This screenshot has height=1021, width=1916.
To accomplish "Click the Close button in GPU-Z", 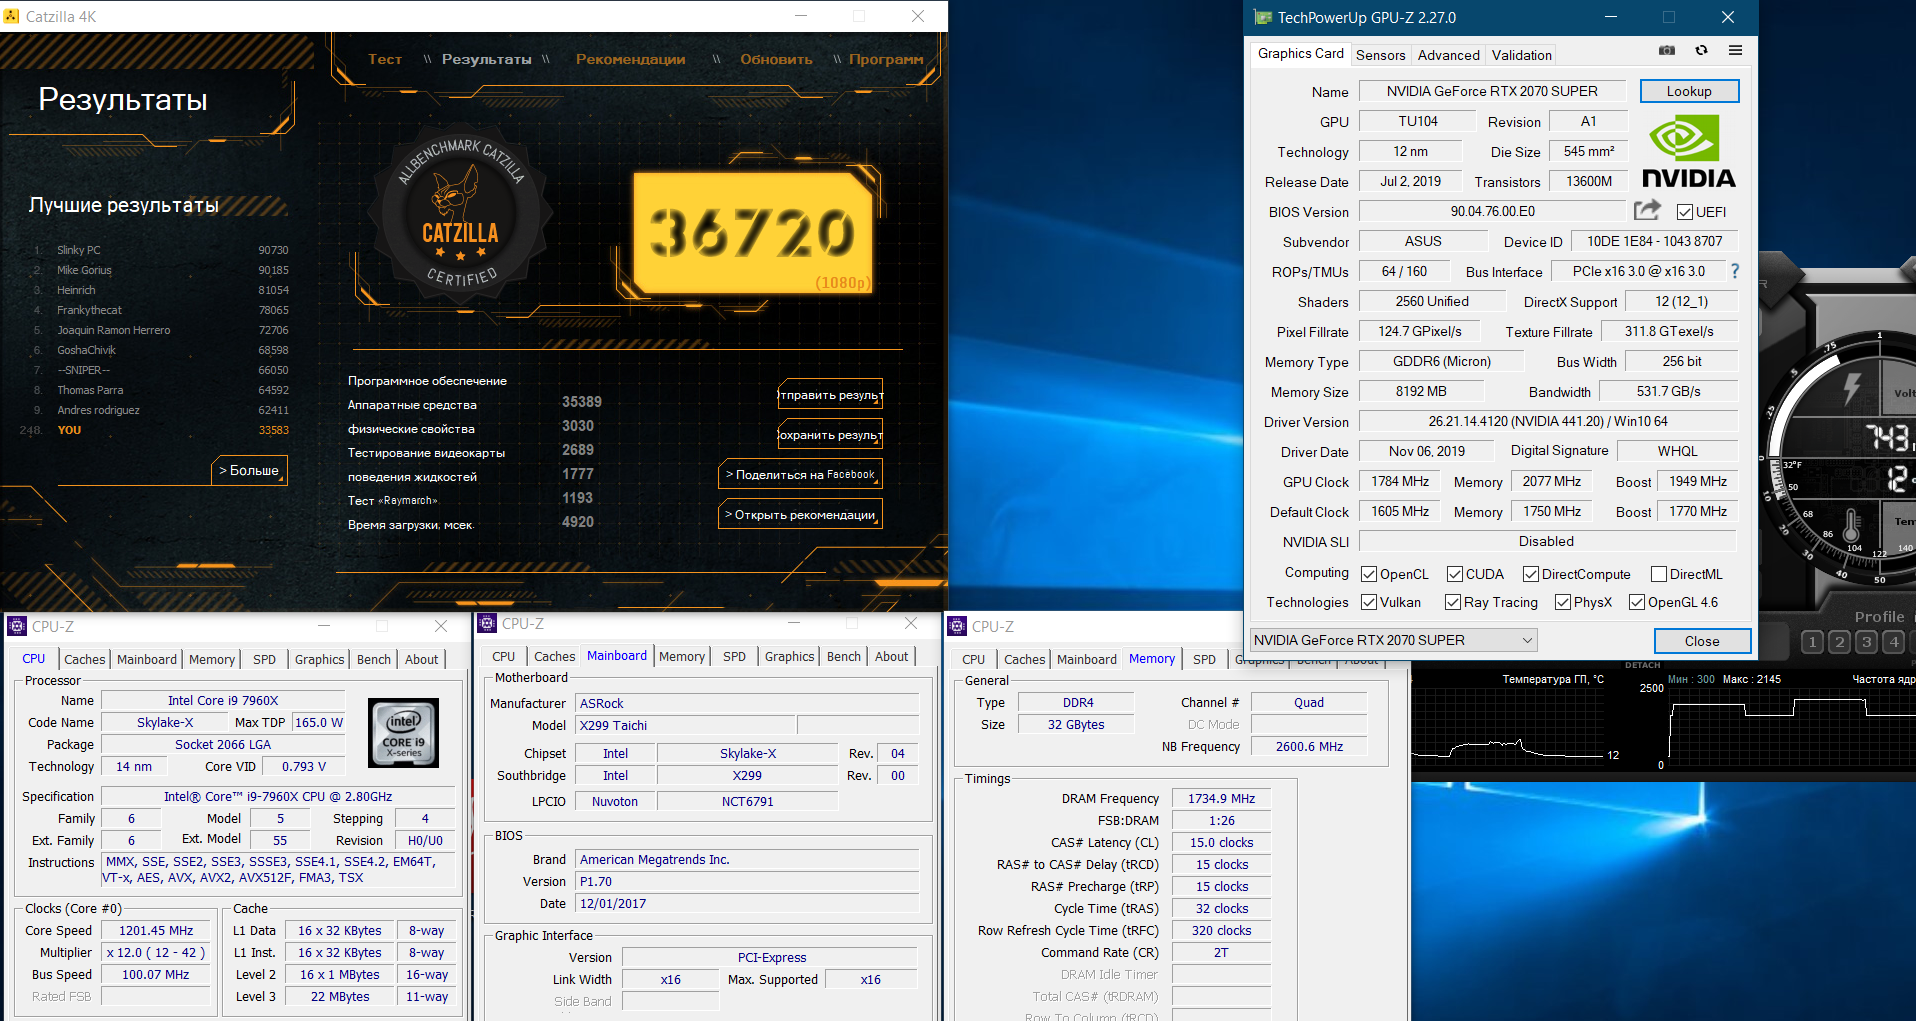I will pos(1702,641).
